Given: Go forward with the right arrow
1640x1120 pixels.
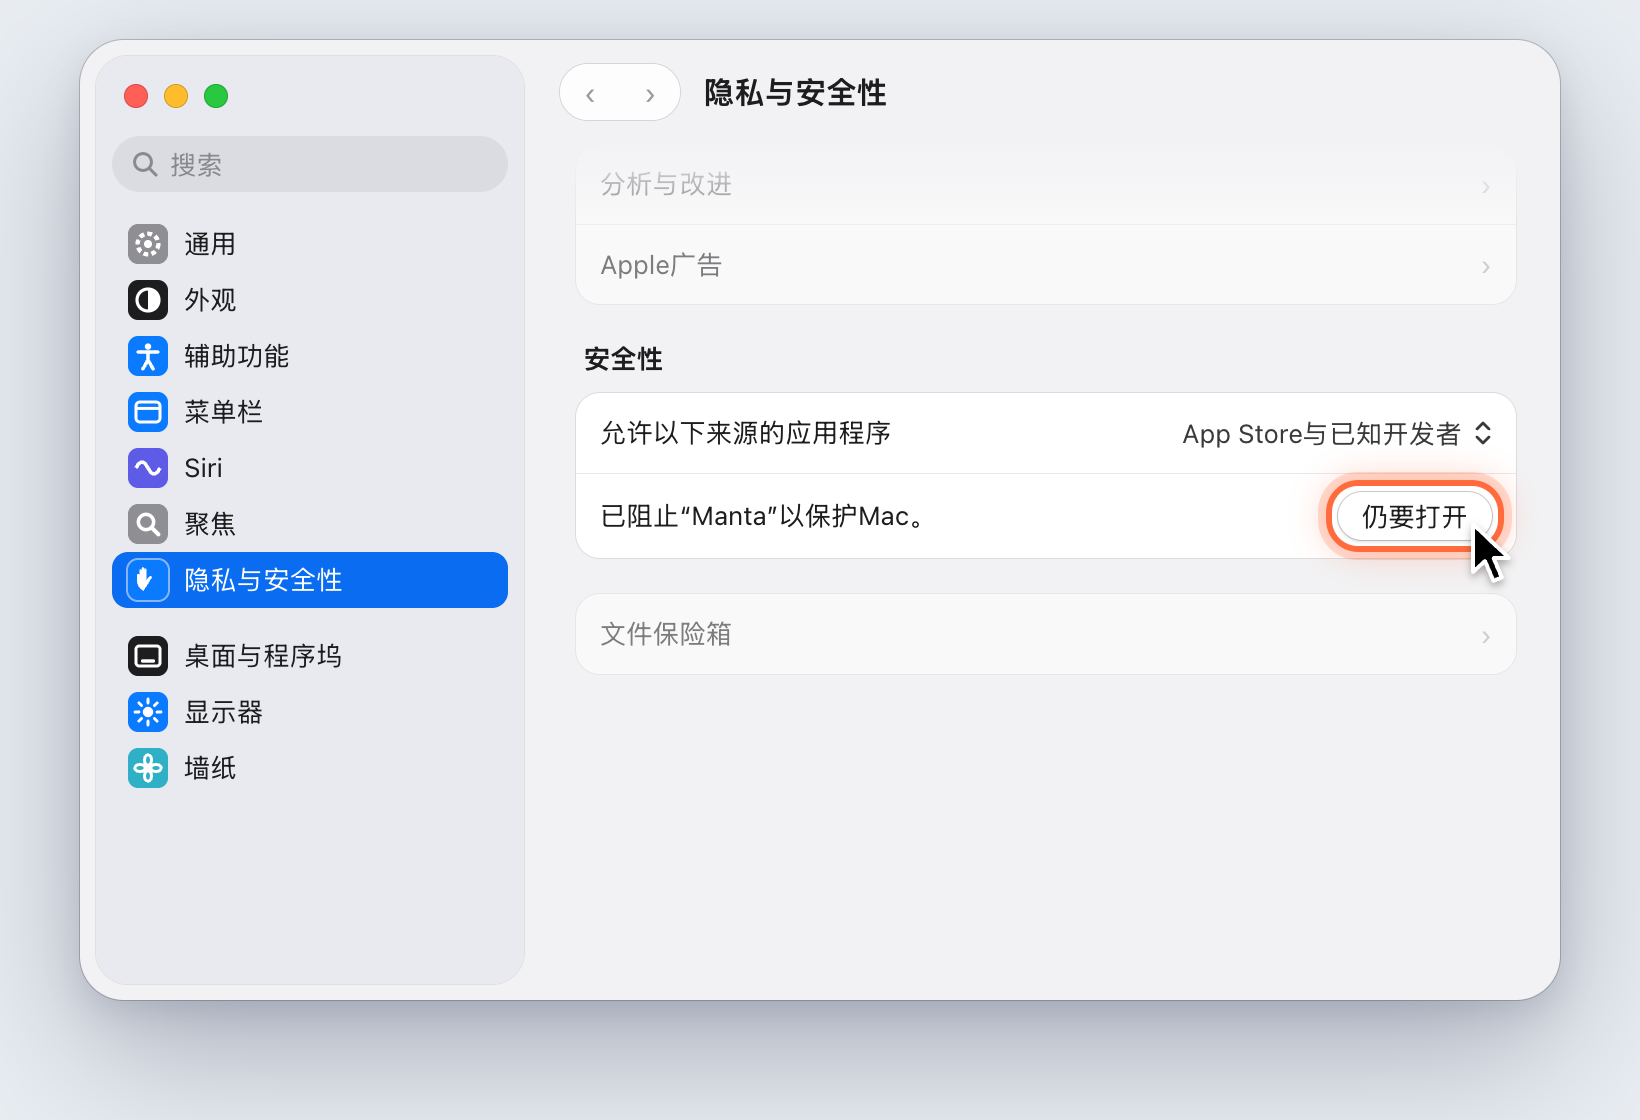Looking at the screenshot, I should (650, 94).
